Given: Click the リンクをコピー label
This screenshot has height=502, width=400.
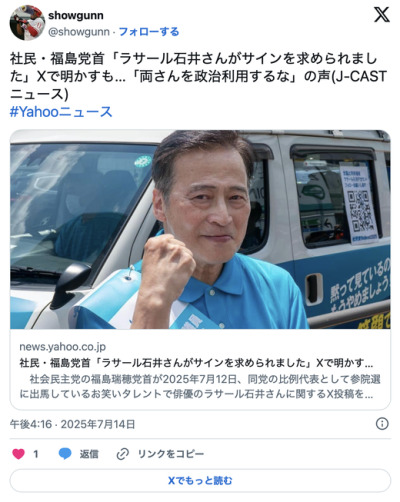Looking at the screenshot, I should coord(171,454).
